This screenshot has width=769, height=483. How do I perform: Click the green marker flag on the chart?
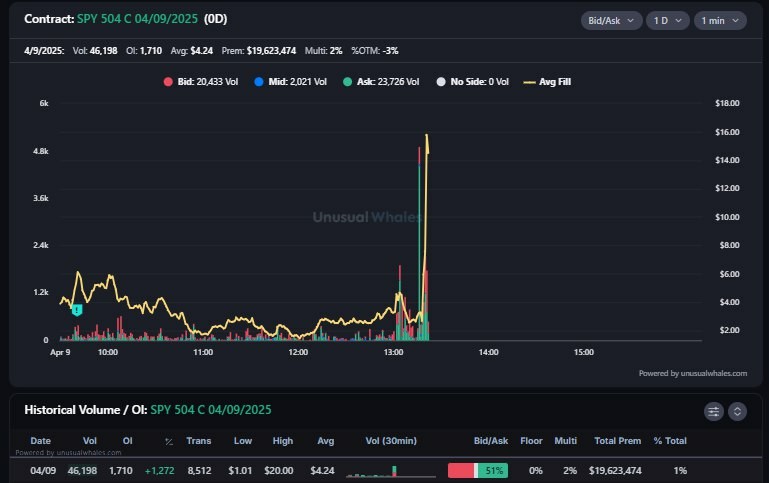[x=77, y=311]
